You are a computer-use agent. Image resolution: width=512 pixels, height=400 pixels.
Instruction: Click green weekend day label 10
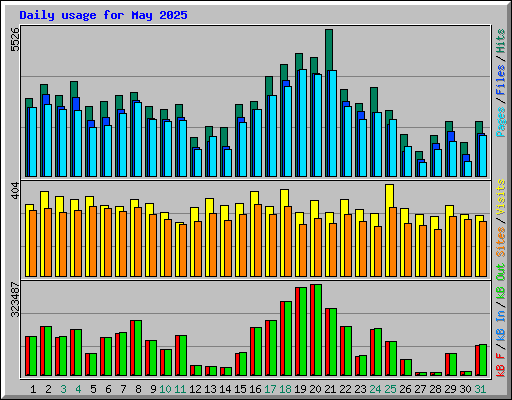click(x=165, y=389)
